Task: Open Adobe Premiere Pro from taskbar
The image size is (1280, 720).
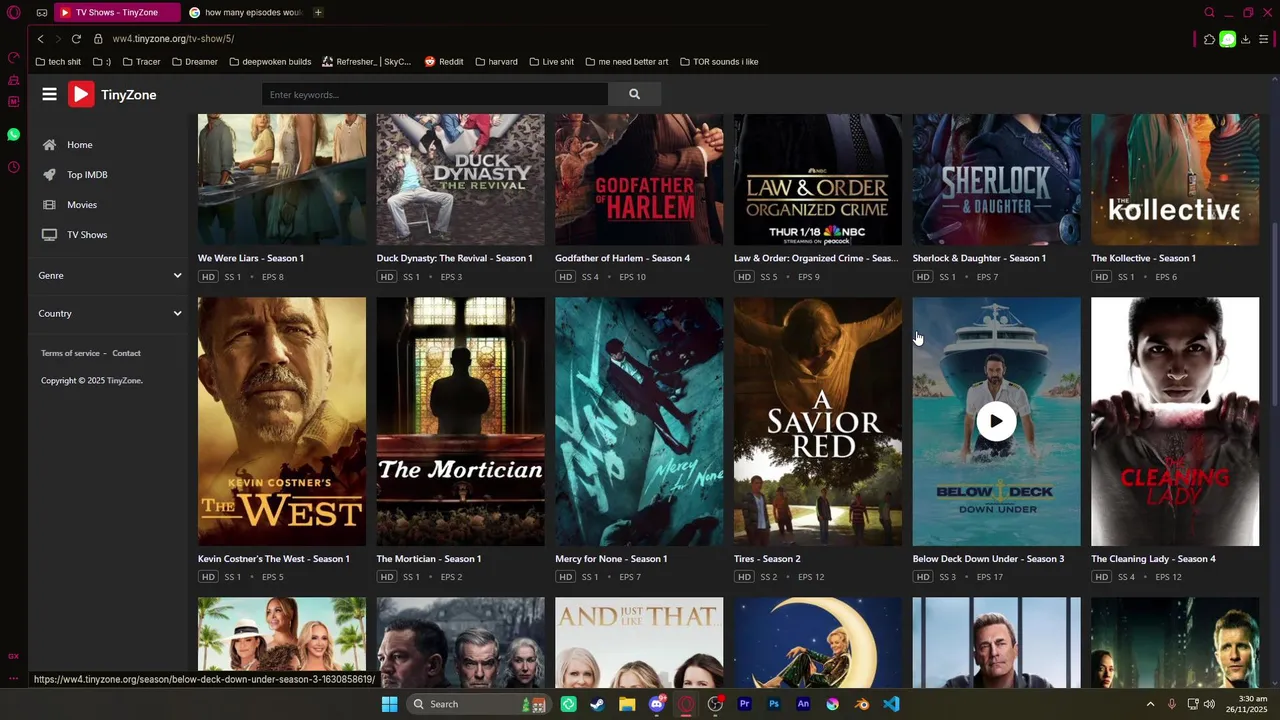Action: click(744, 704)
